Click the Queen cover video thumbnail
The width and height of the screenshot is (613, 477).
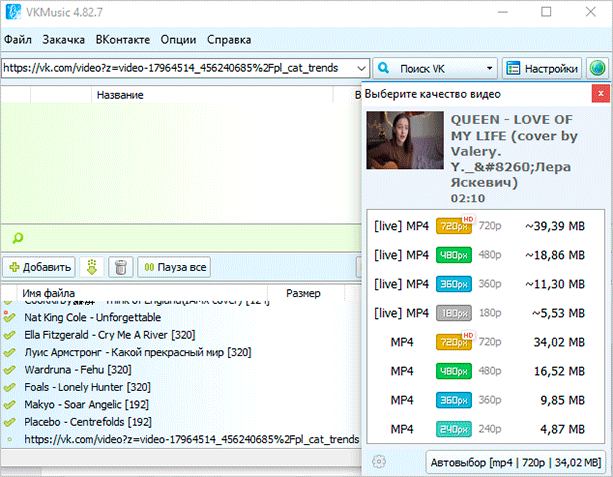pos(405,140)
